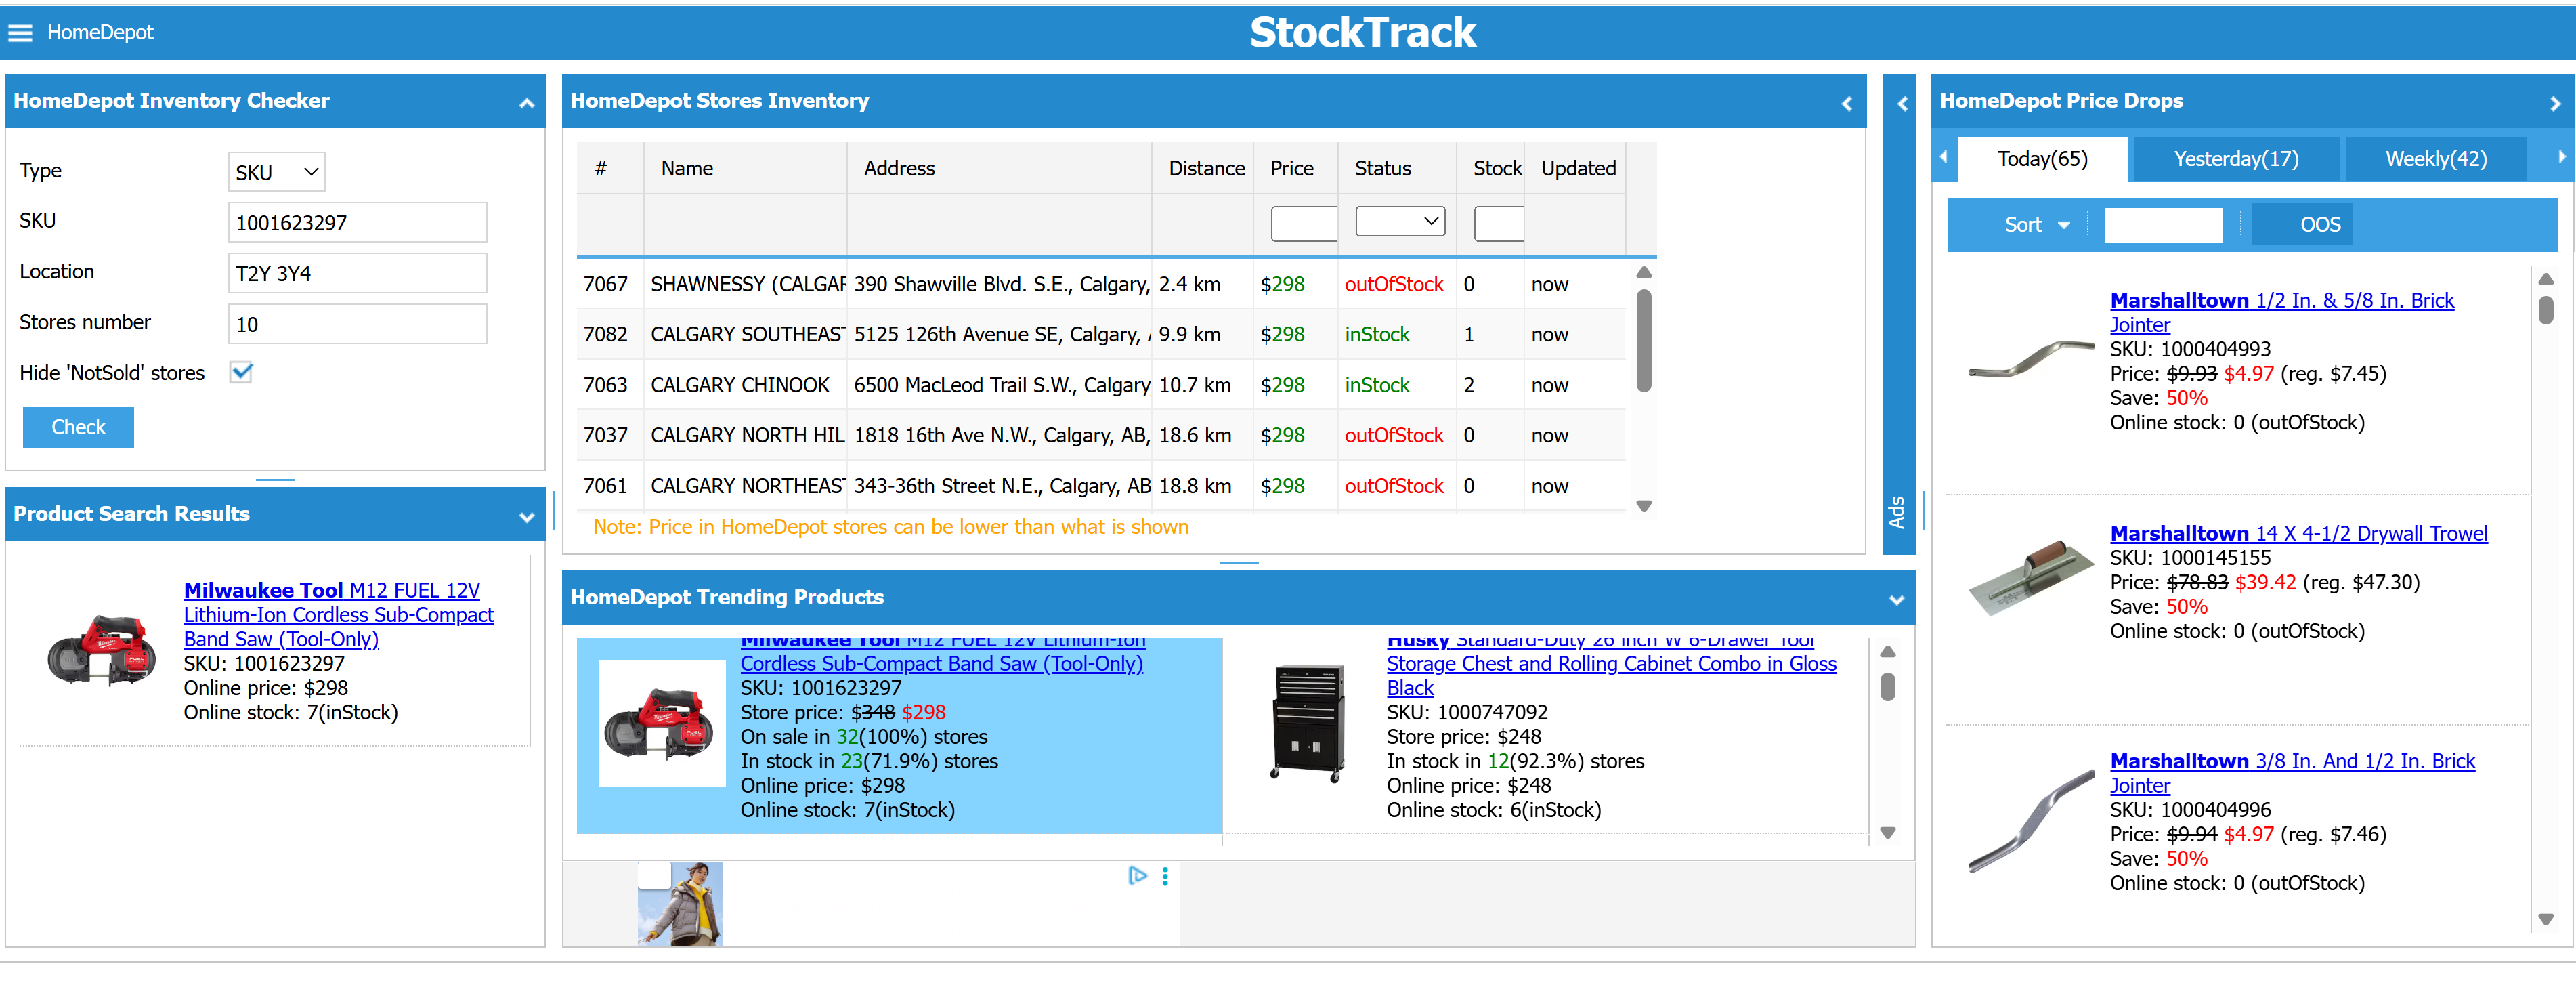Open the Type SKU dropdown

[x=276, y=172]
